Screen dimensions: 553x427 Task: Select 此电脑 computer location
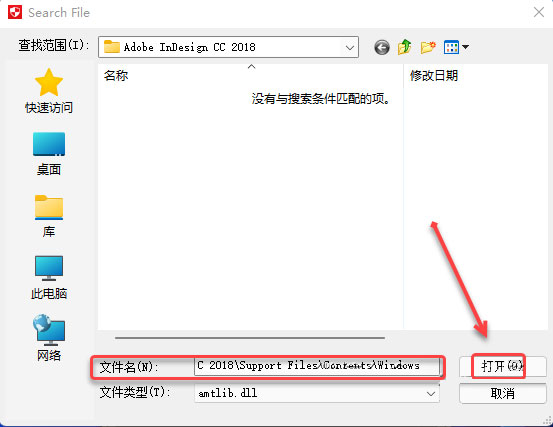point(49,278)
